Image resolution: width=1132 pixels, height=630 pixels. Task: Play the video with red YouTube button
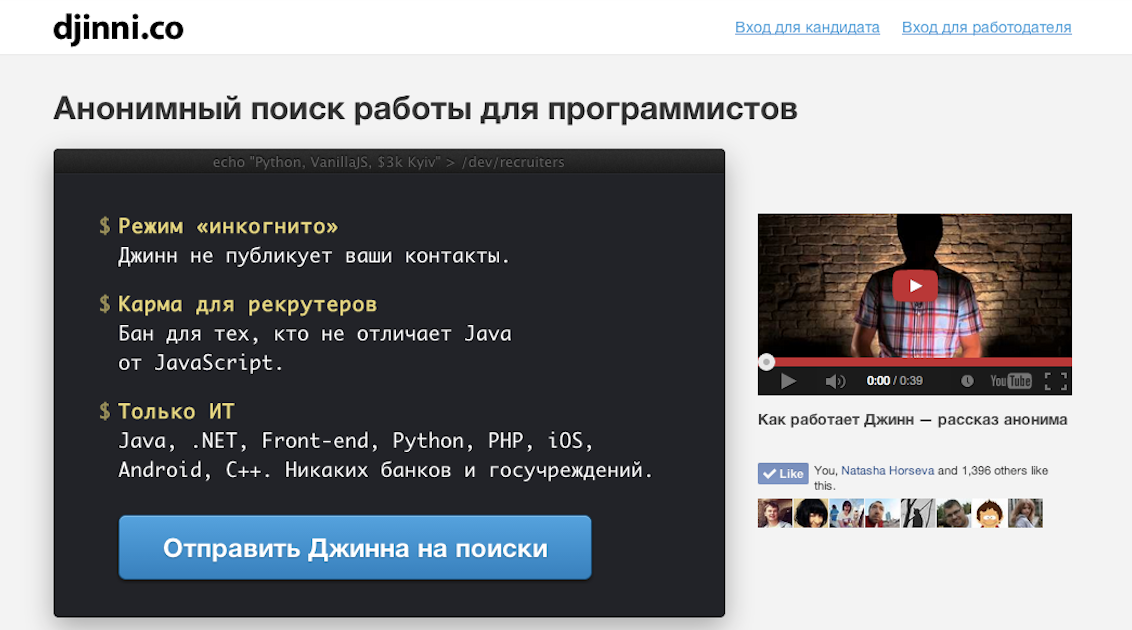(x=915, y=286)
